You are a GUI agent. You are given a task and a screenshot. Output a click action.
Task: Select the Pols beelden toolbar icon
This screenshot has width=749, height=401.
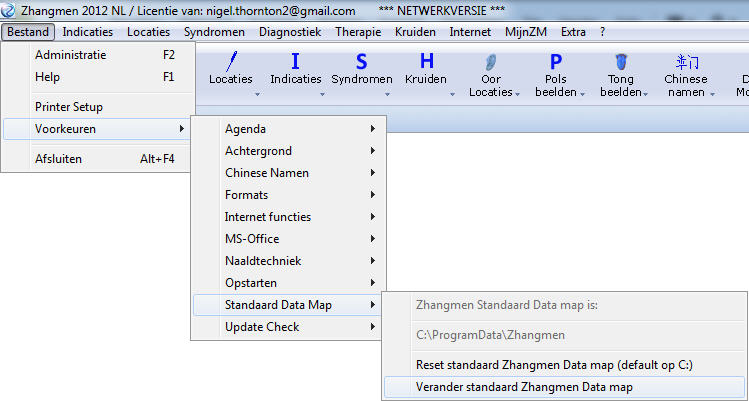tap(556, 62)
